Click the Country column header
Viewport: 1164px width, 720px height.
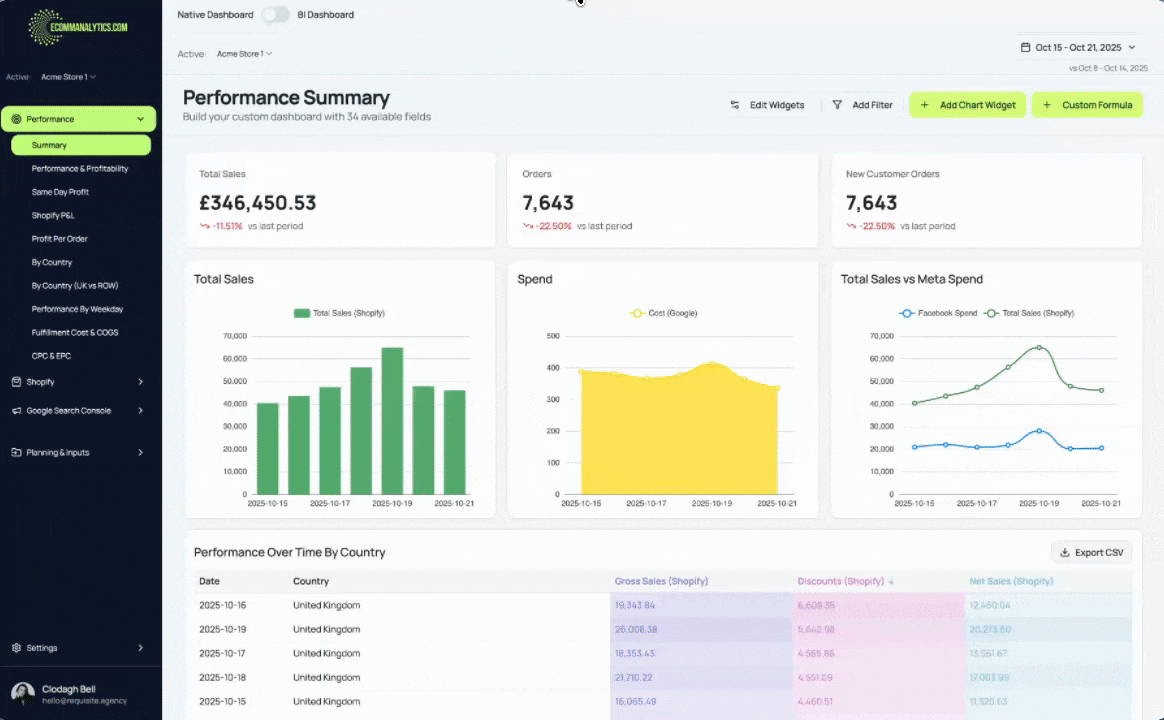pos(310,581)
